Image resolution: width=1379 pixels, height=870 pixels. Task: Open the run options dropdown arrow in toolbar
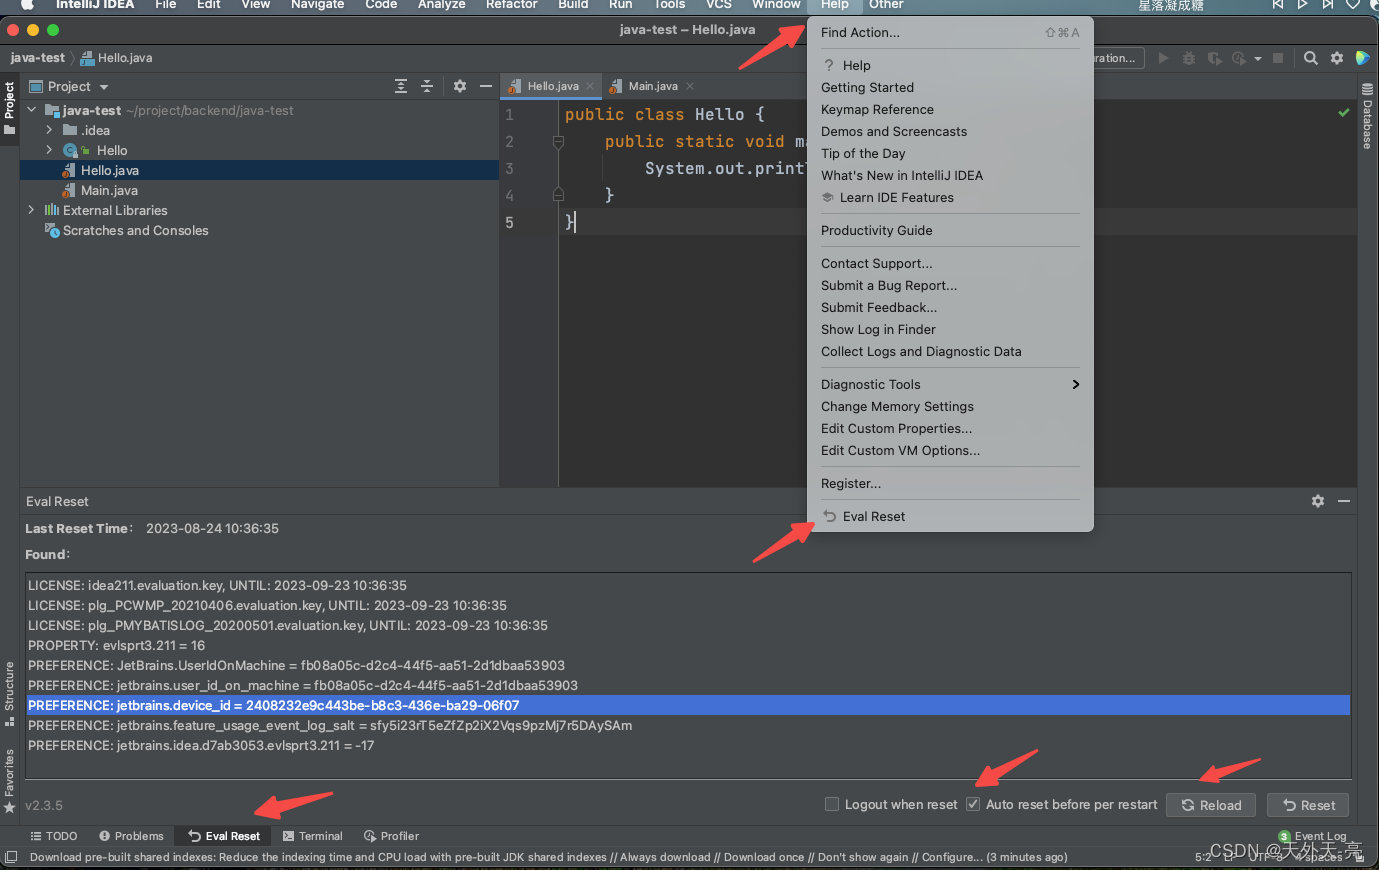[1258, 58]
